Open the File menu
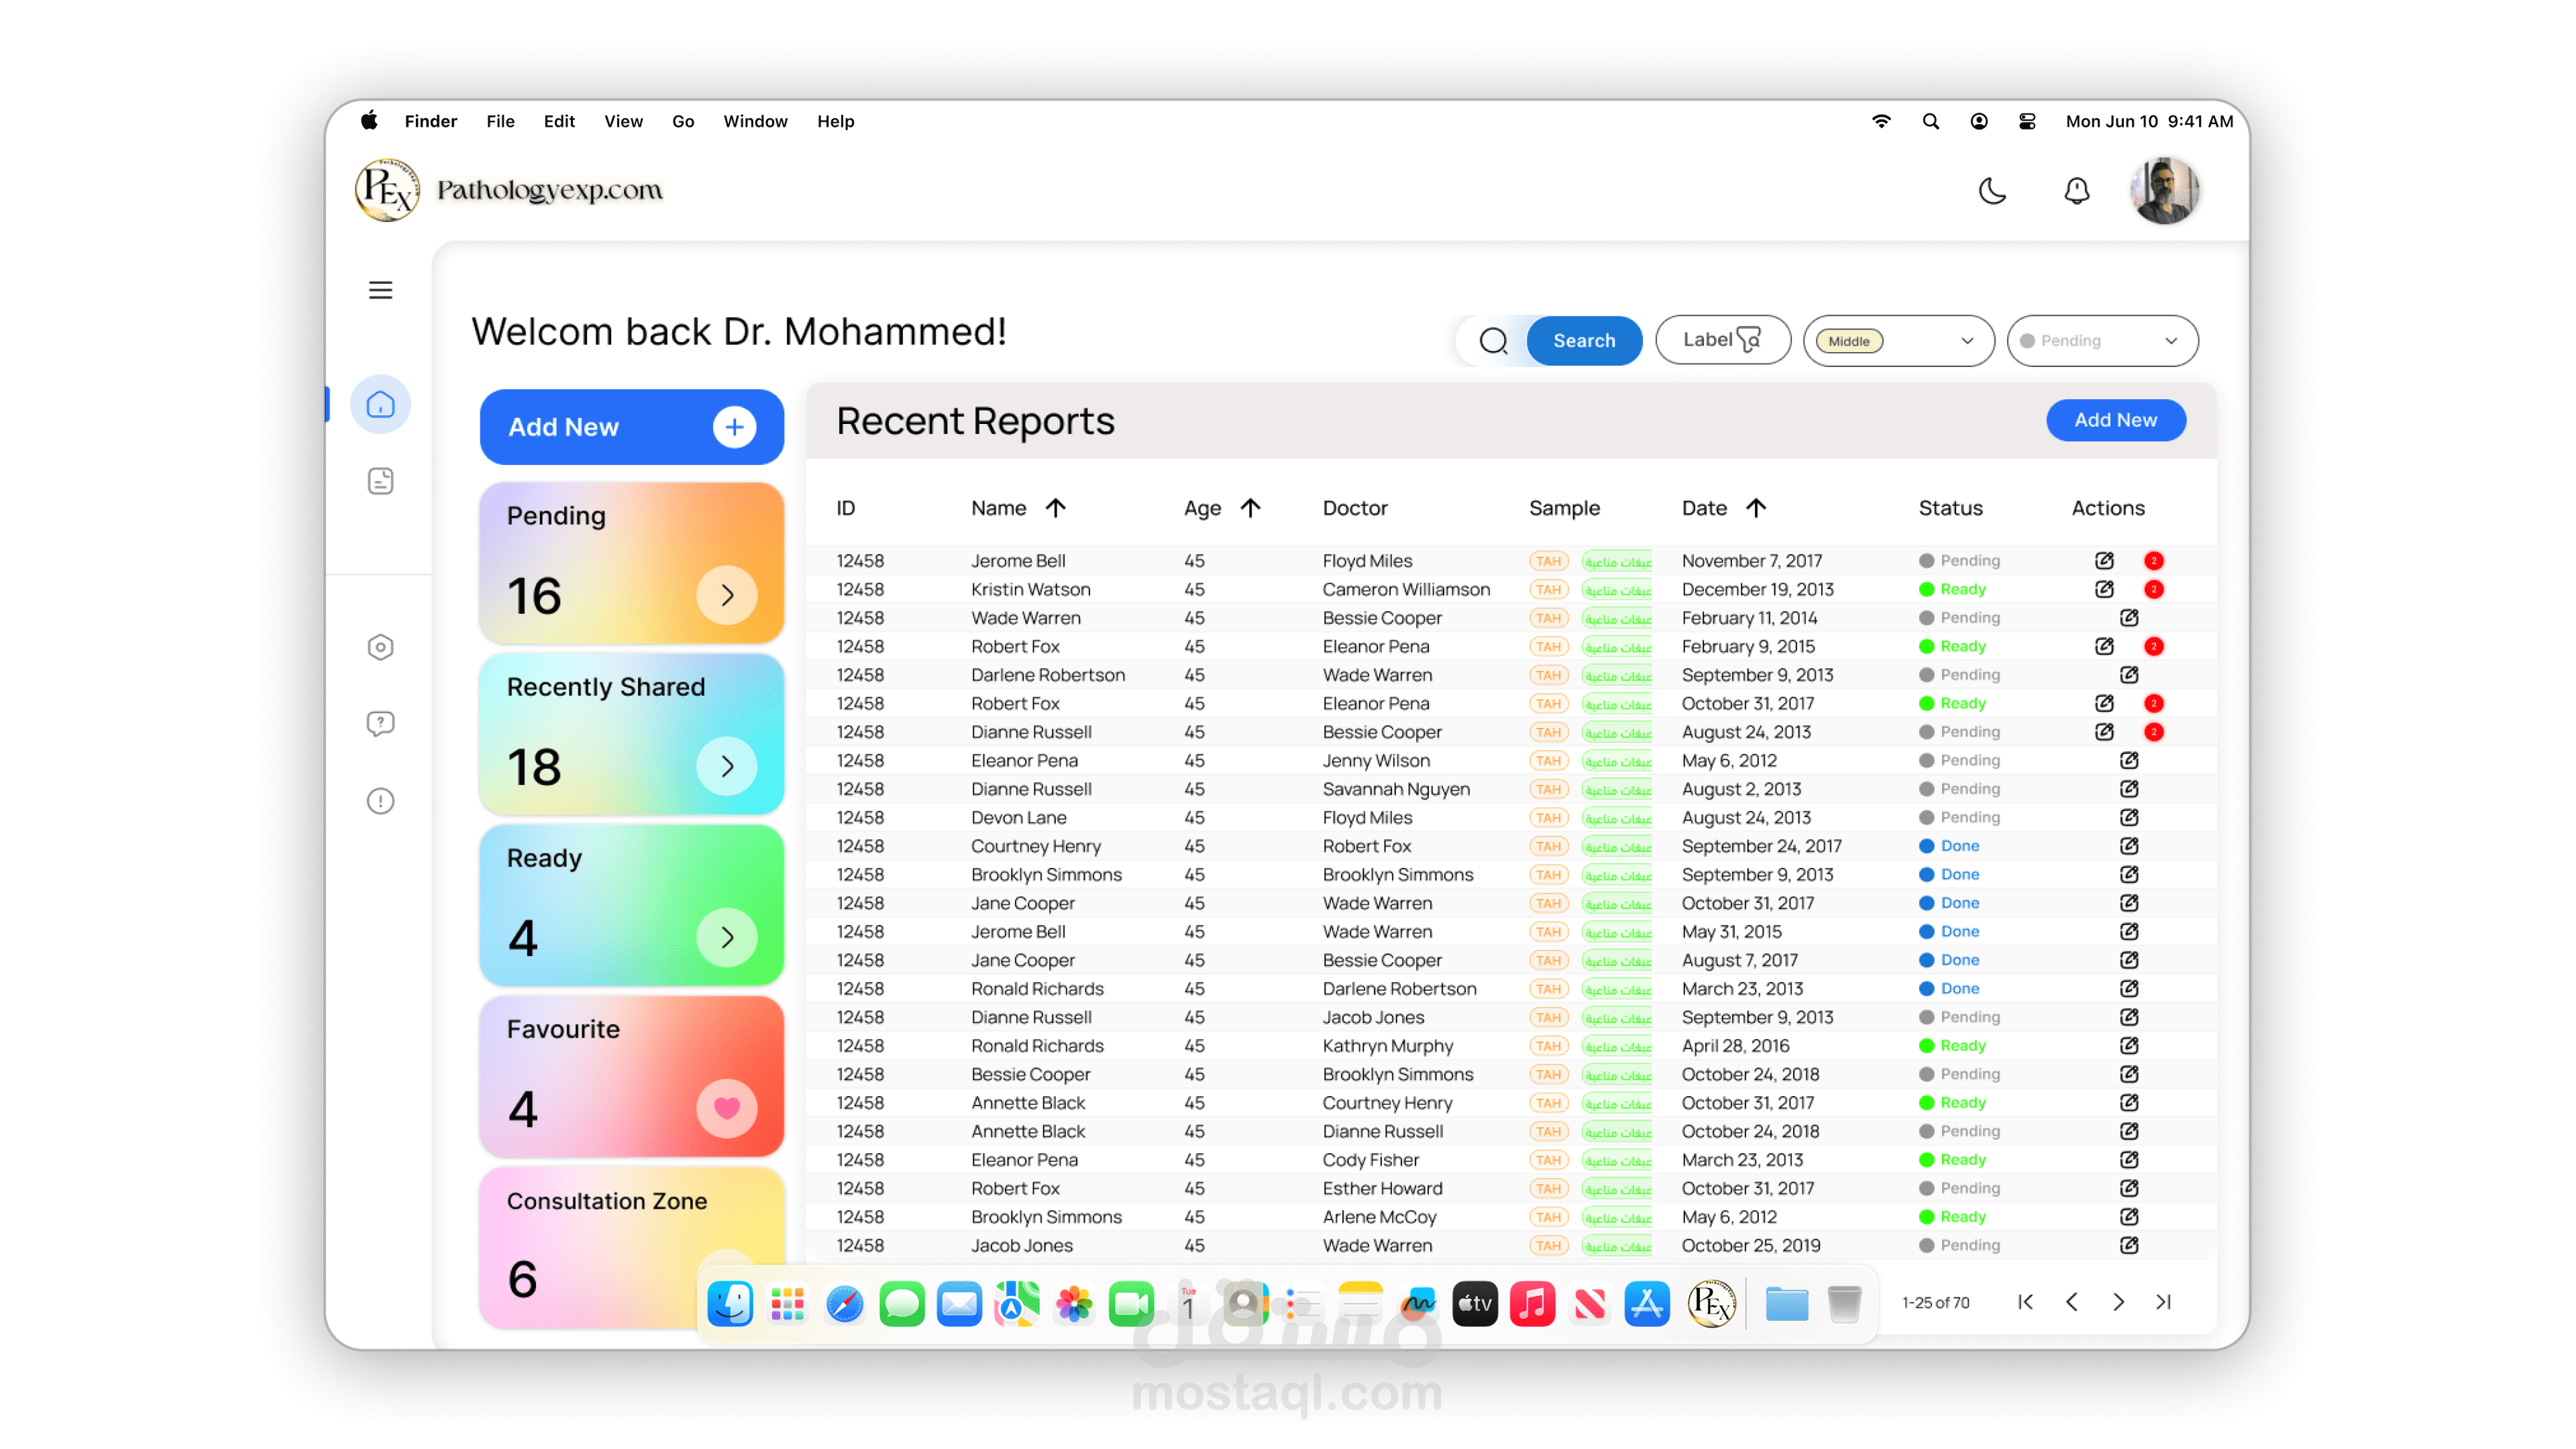The height and width of the screenshot is (1449, 2576). tap(500, 121)
